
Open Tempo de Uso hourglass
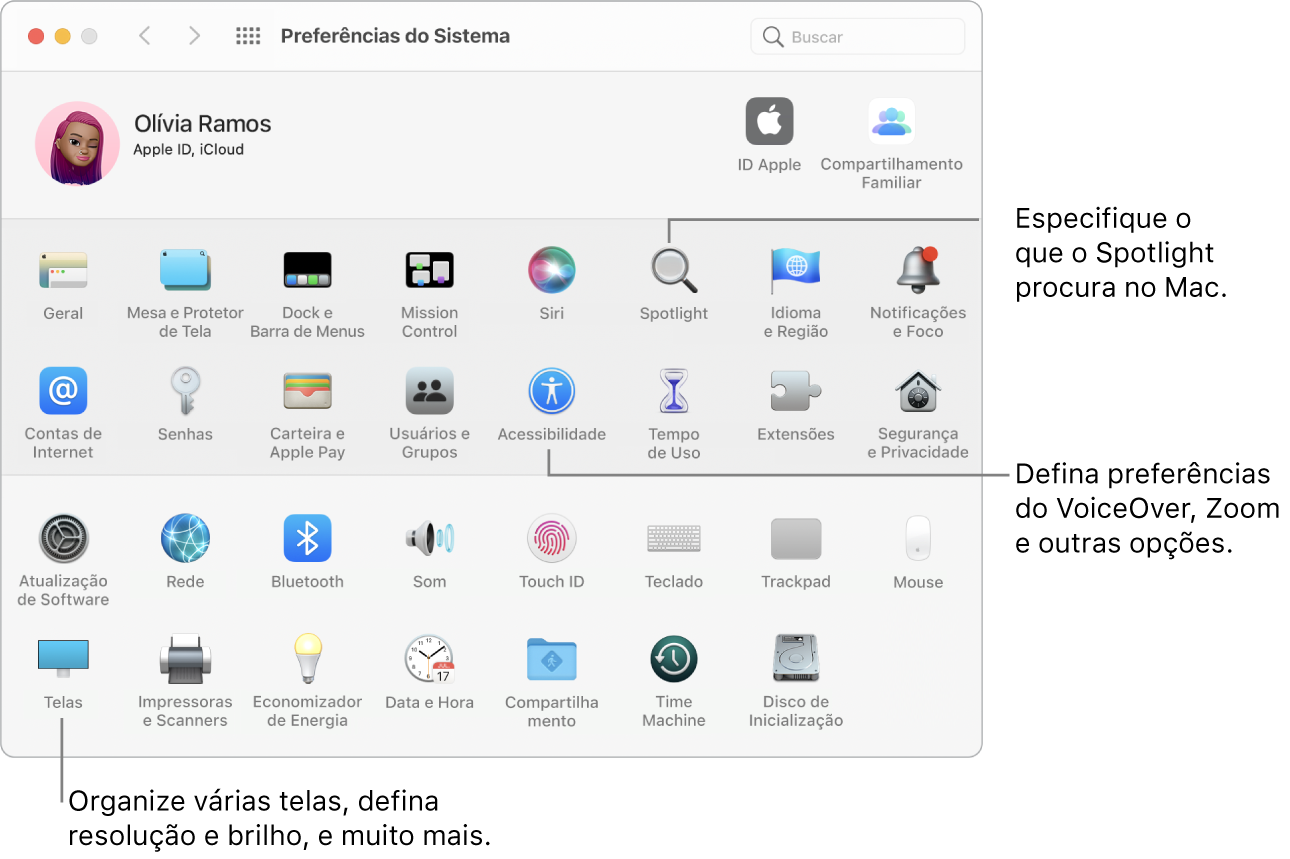[x=674, y=391]
